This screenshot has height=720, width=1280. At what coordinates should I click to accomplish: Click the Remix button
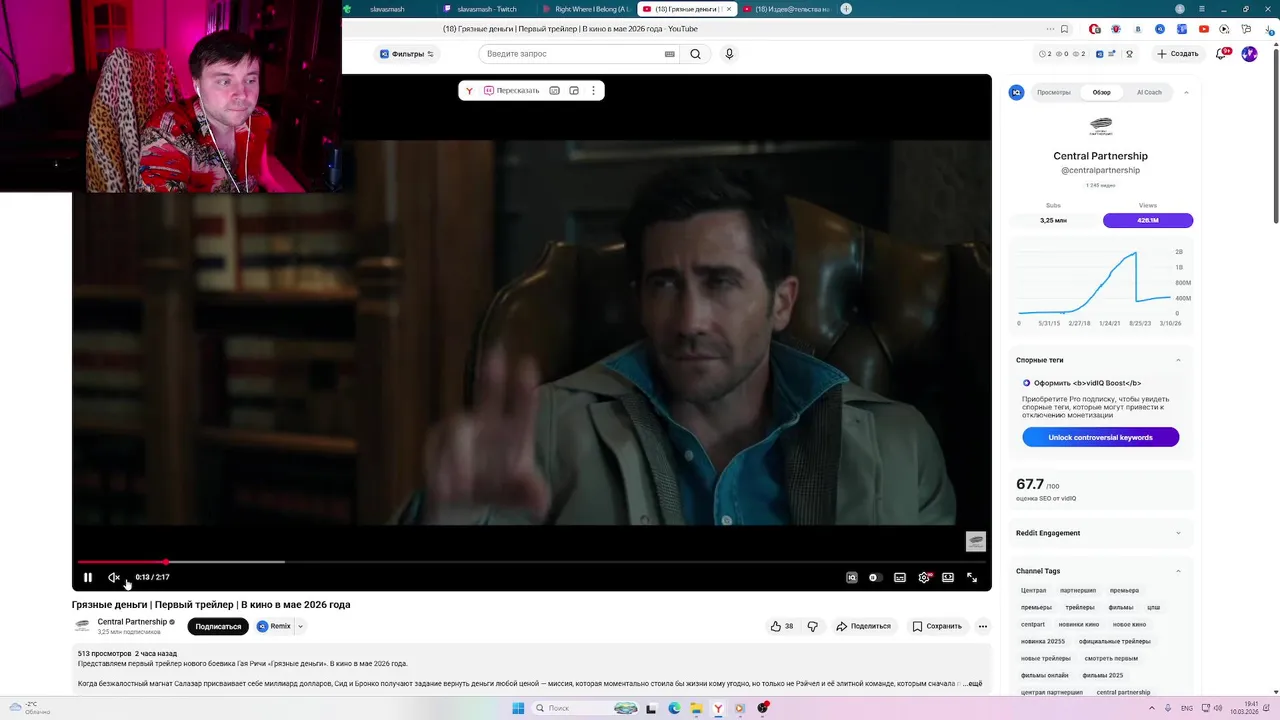point(274,626)
